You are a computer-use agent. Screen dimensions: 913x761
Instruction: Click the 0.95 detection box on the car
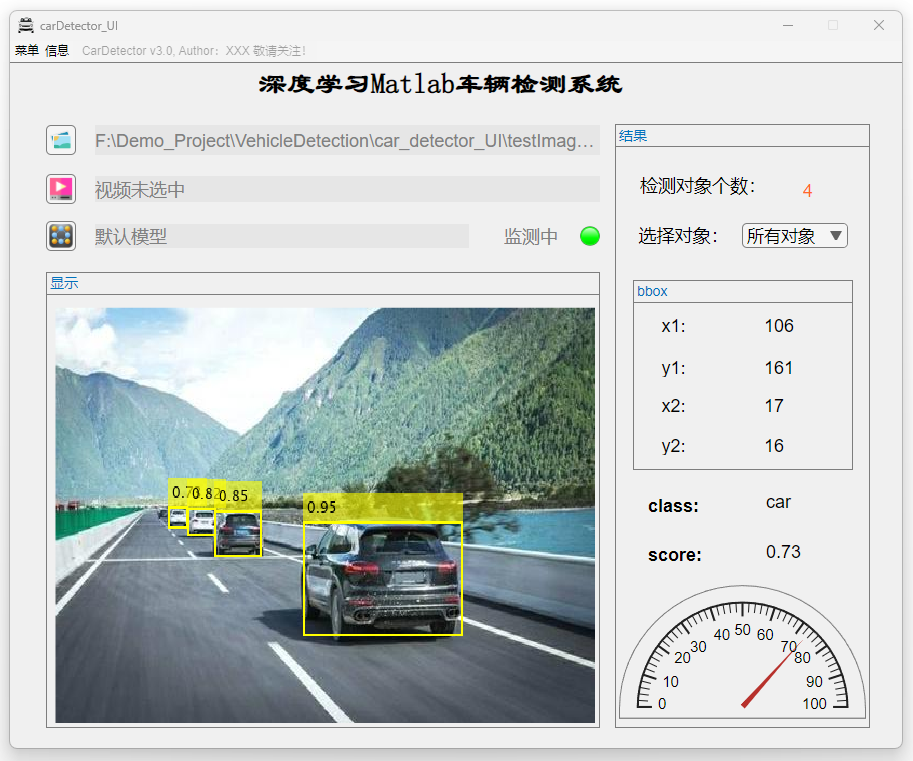[383, 578]
